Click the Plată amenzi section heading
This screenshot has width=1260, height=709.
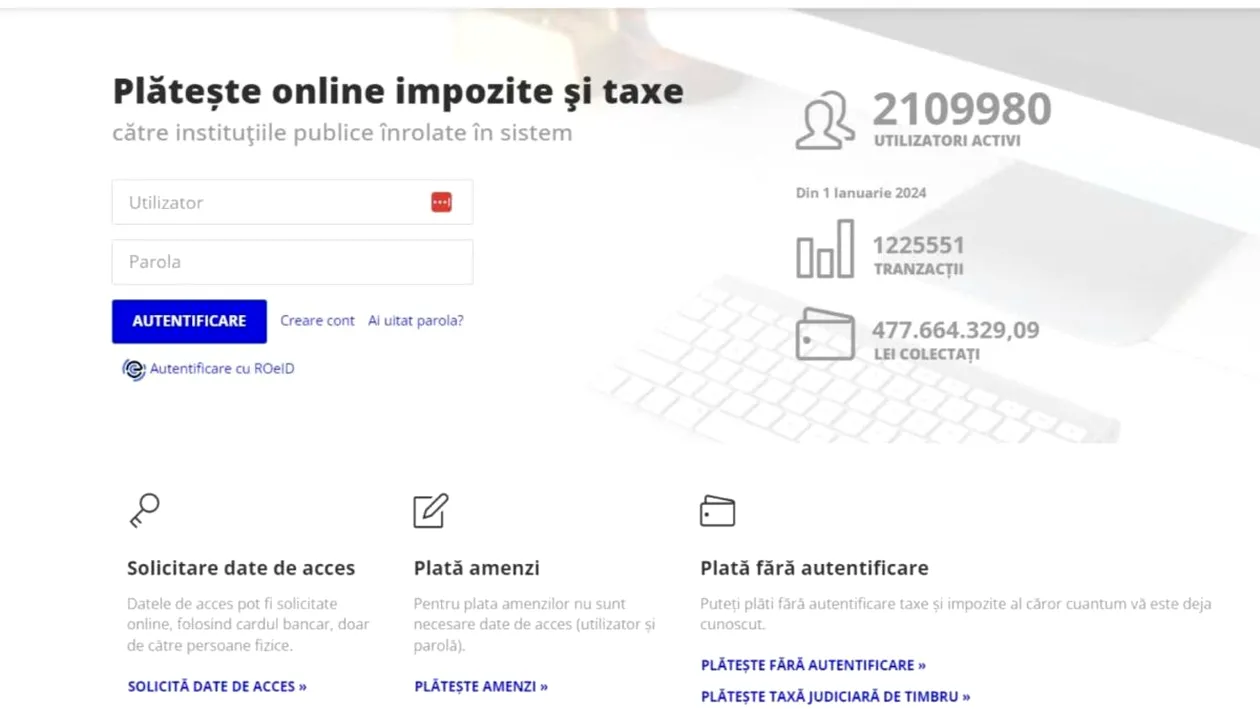pos(477,567)
